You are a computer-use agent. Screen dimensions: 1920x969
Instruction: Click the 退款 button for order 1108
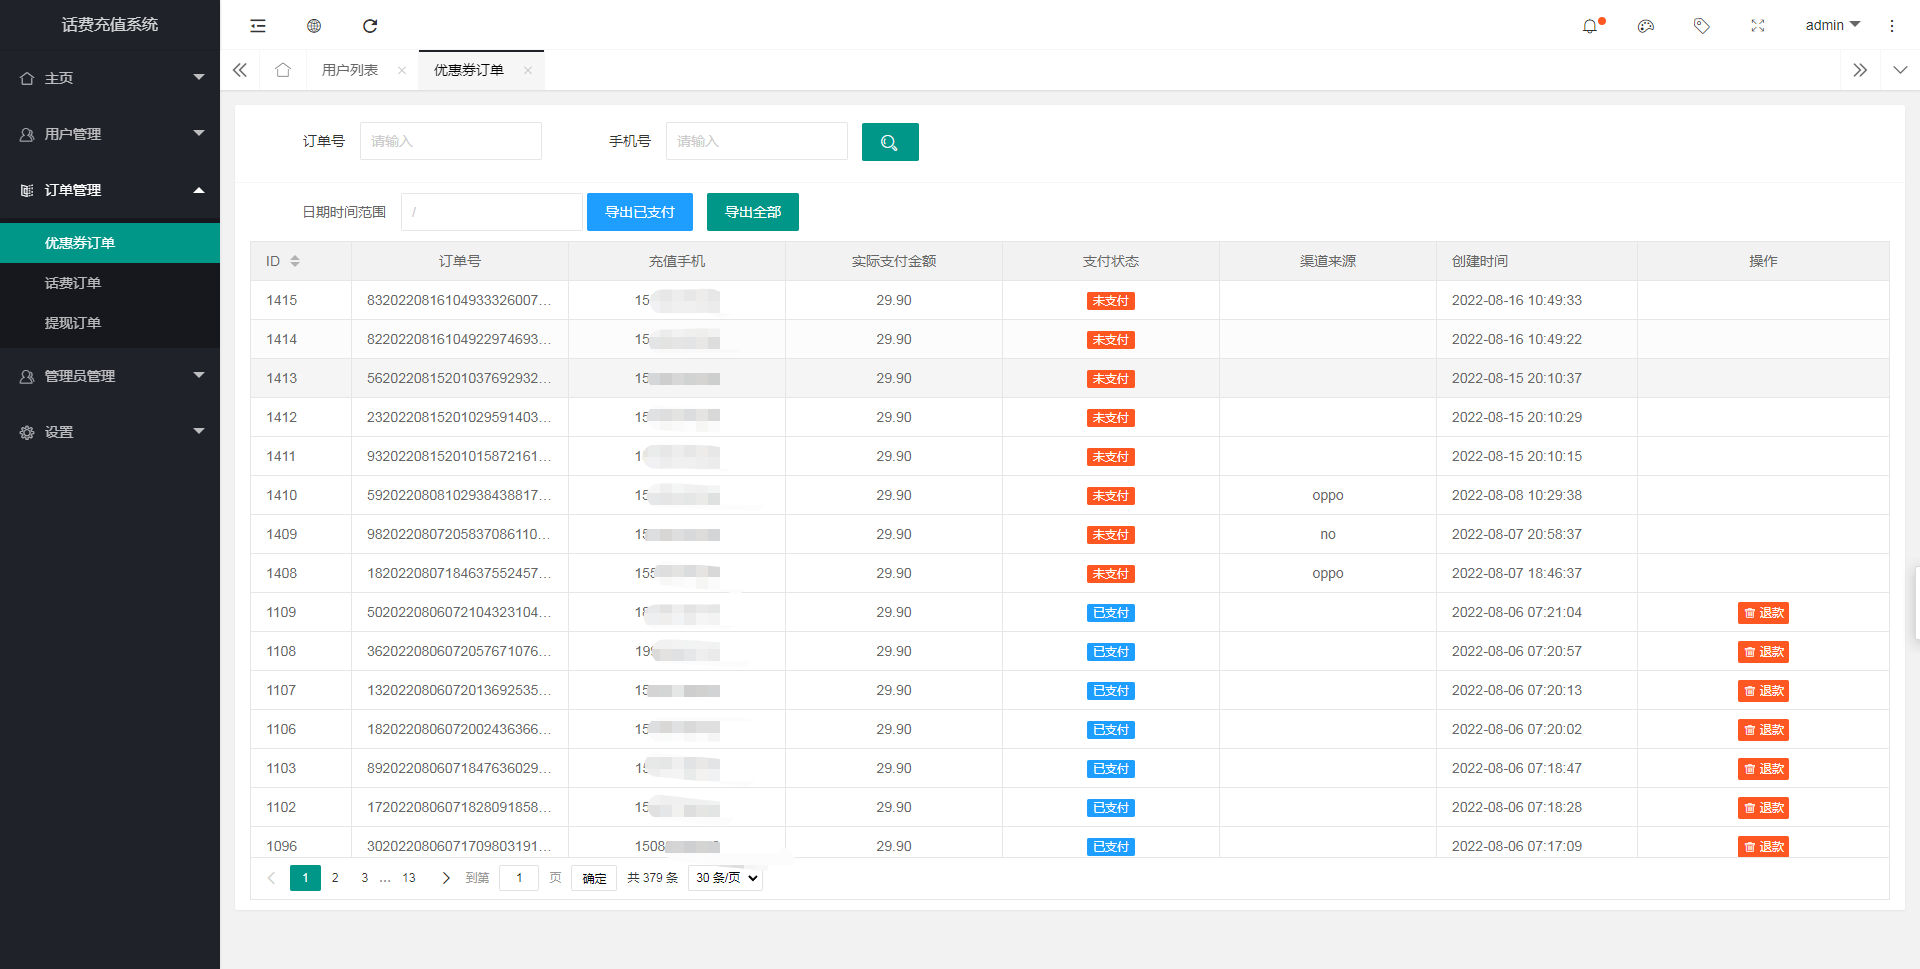pos(1763,652)
